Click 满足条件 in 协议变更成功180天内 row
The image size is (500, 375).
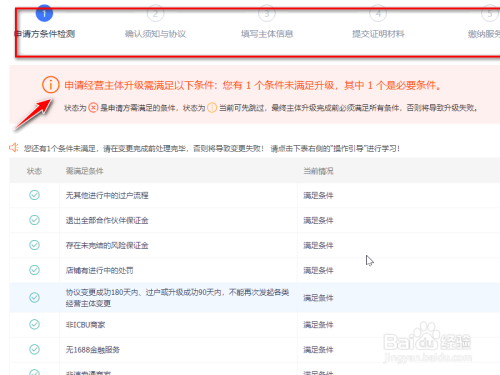(x=318, y=298)
